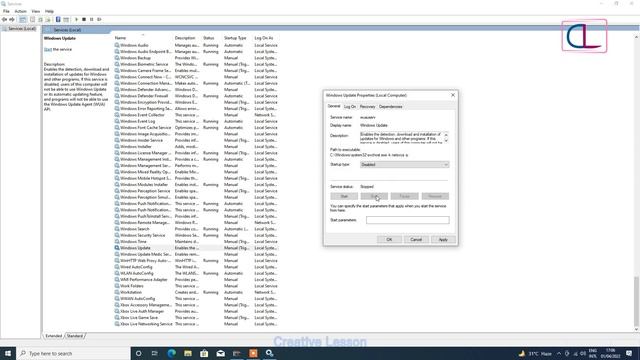Click the description box scroll up arrow
The width and height of the screenshot is (640, 360).
point(446,134)
